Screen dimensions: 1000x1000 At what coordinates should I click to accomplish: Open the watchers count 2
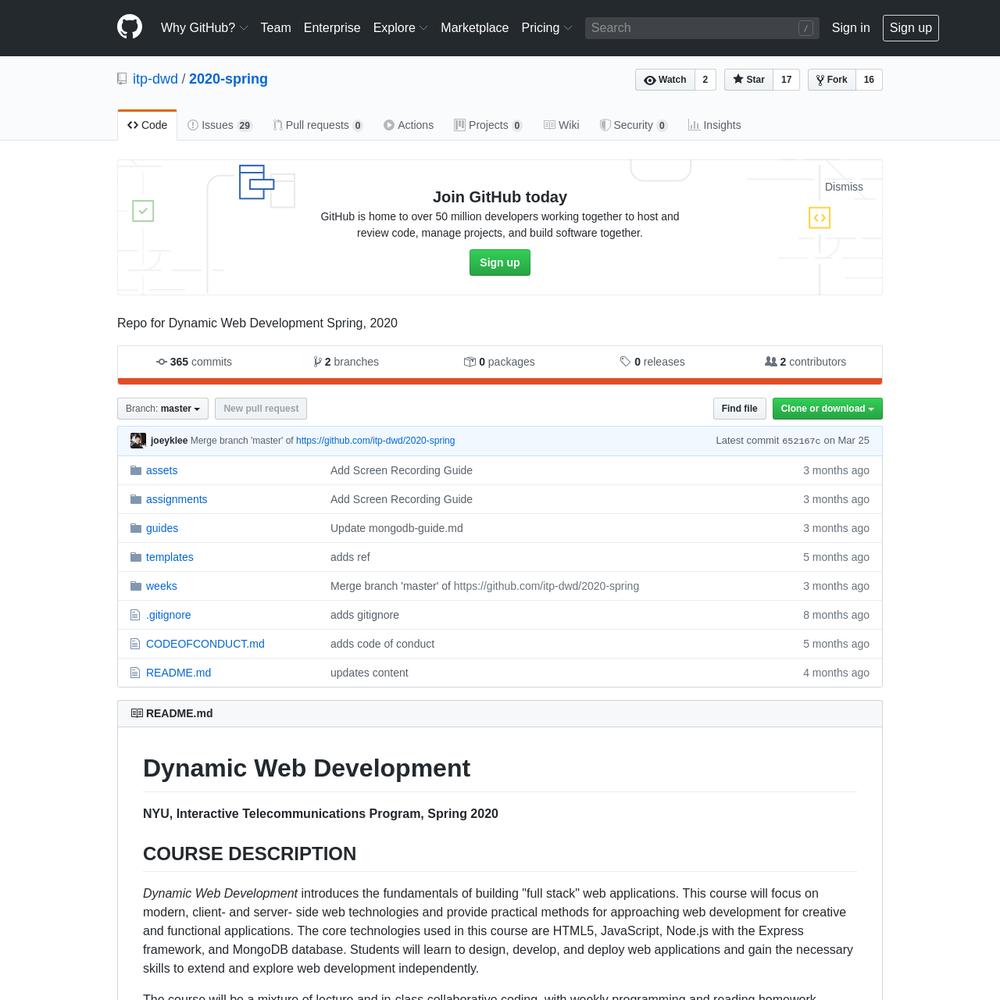[705, 80]
